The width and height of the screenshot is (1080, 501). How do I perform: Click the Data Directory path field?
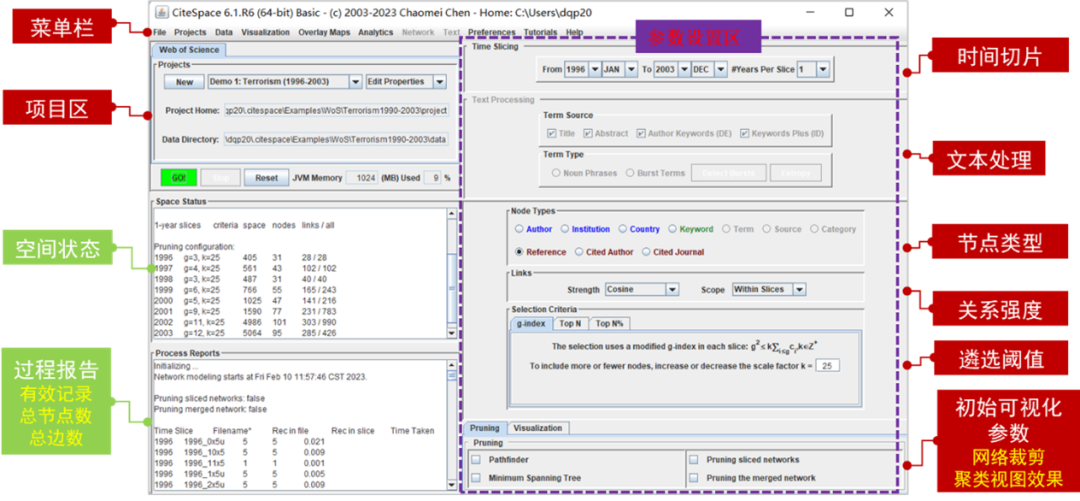point(337,139)
